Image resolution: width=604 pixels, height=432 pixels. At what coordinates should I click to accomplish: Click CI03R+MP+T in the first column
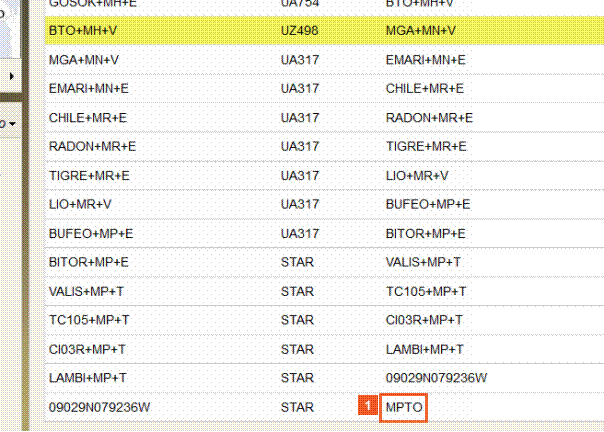coord(87,350)
